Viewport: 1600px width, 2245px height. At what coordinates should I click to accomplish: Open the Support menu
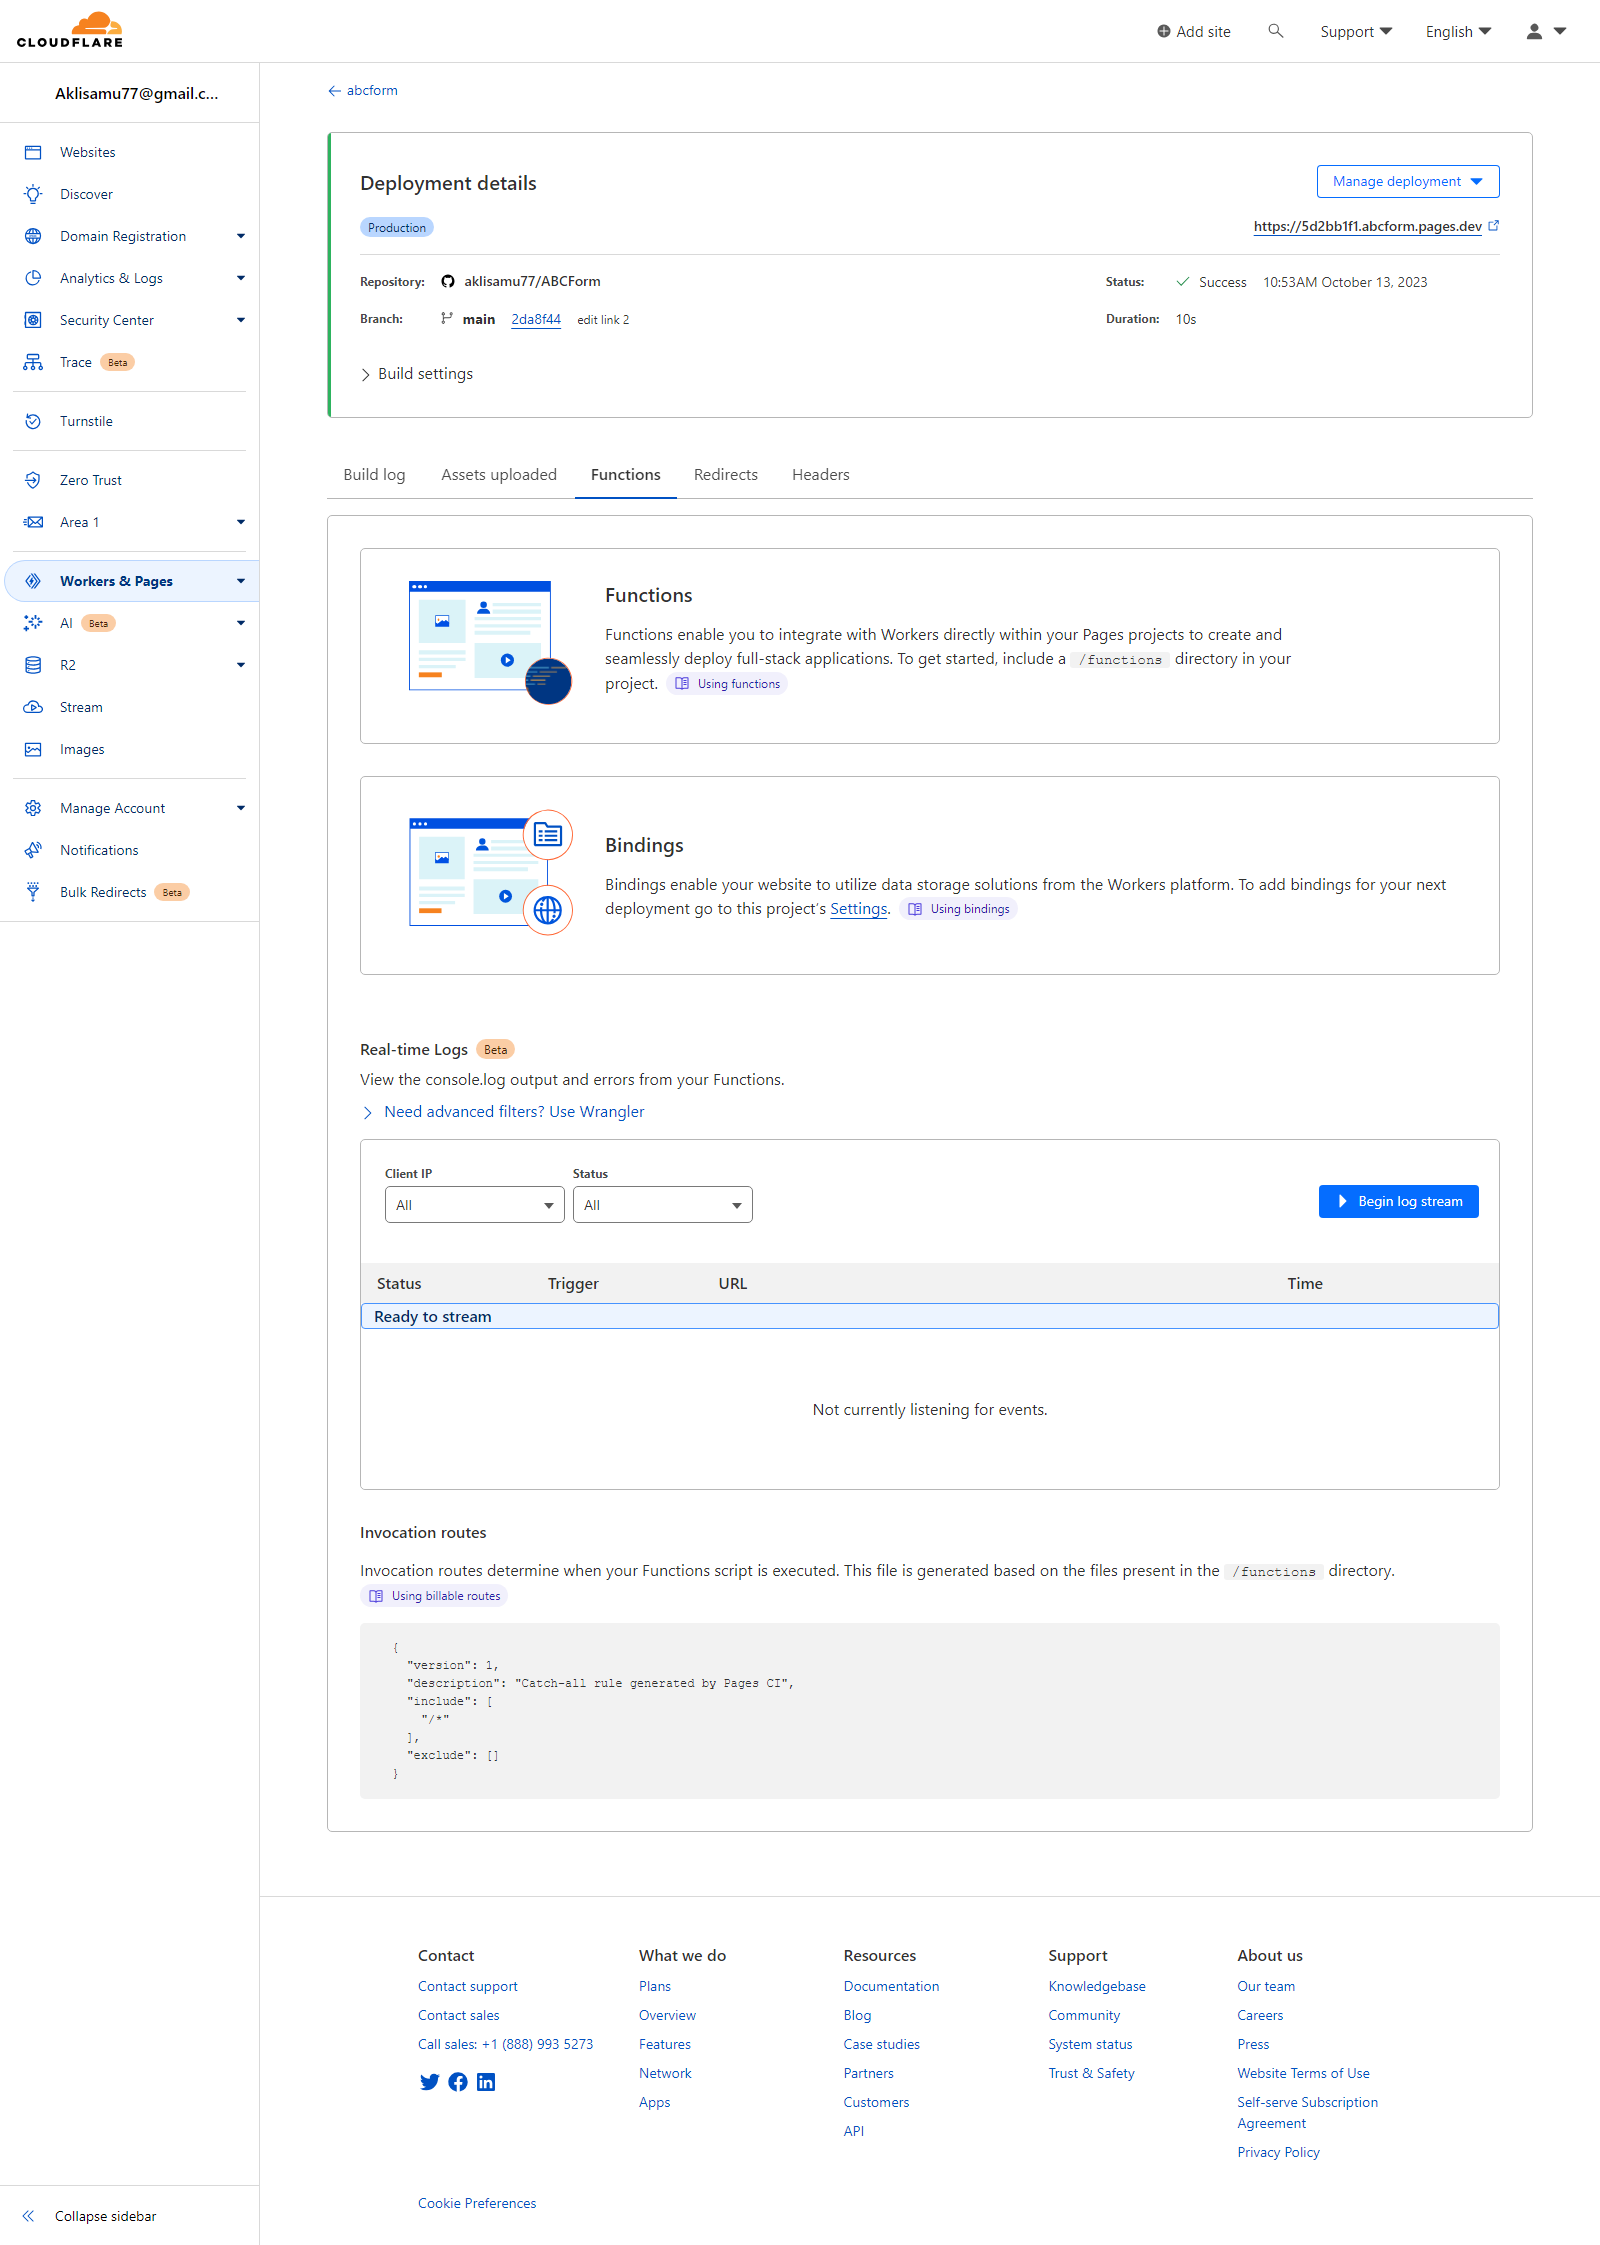tap(1356, 32)
